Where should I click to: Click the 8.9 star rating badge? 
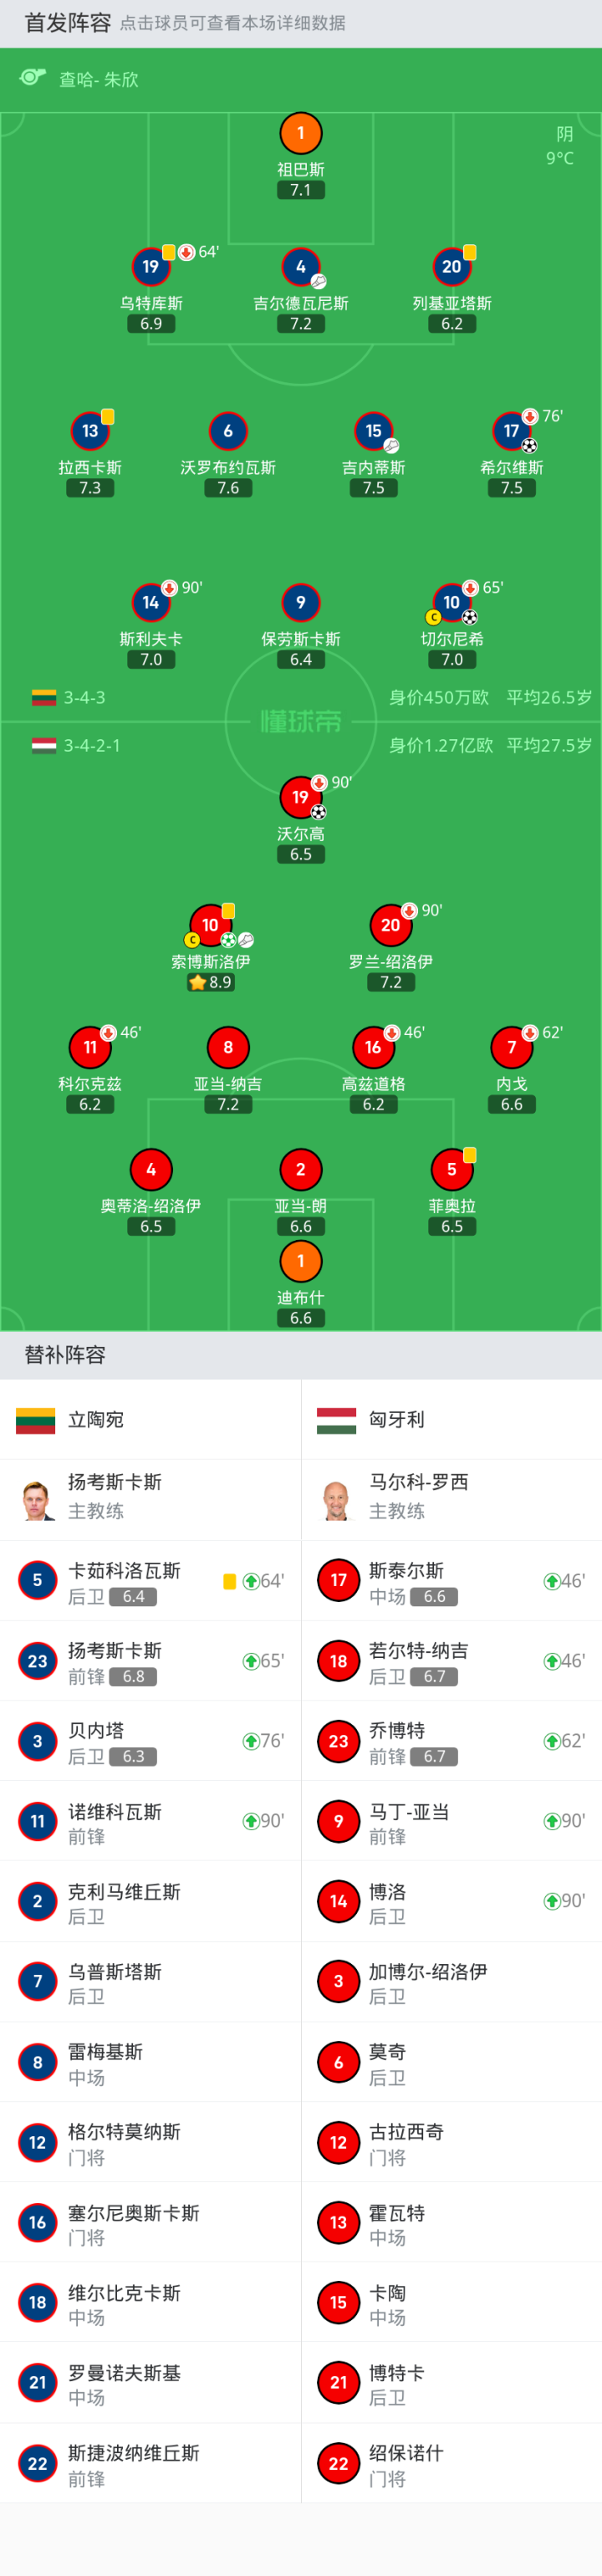pyautogui.click(x=210, y=982)
